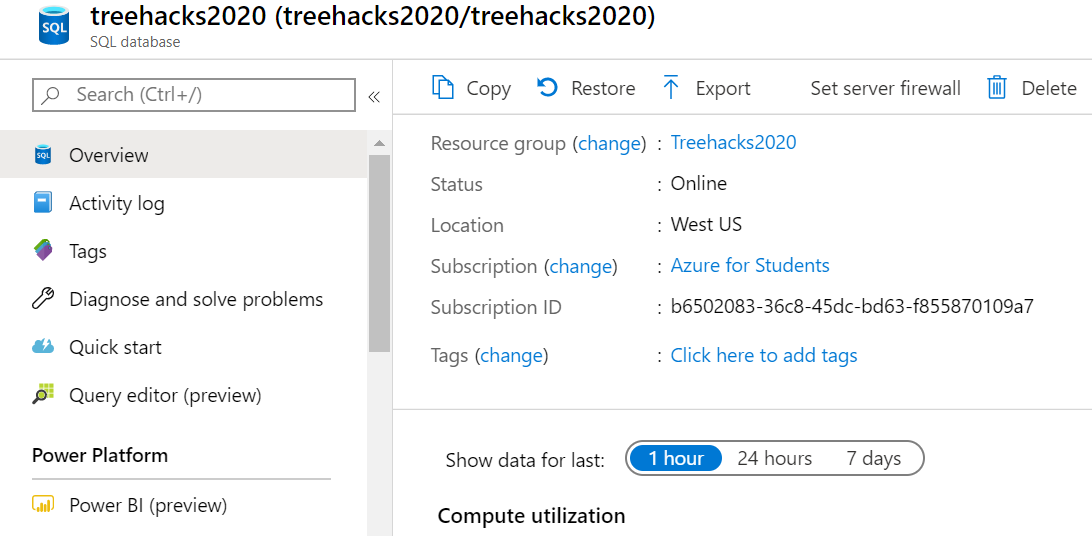Click the sidebar scrollbar up arrow
Image resolution: width=1092 pixels, height=536 pixels.
click(379, 143)
